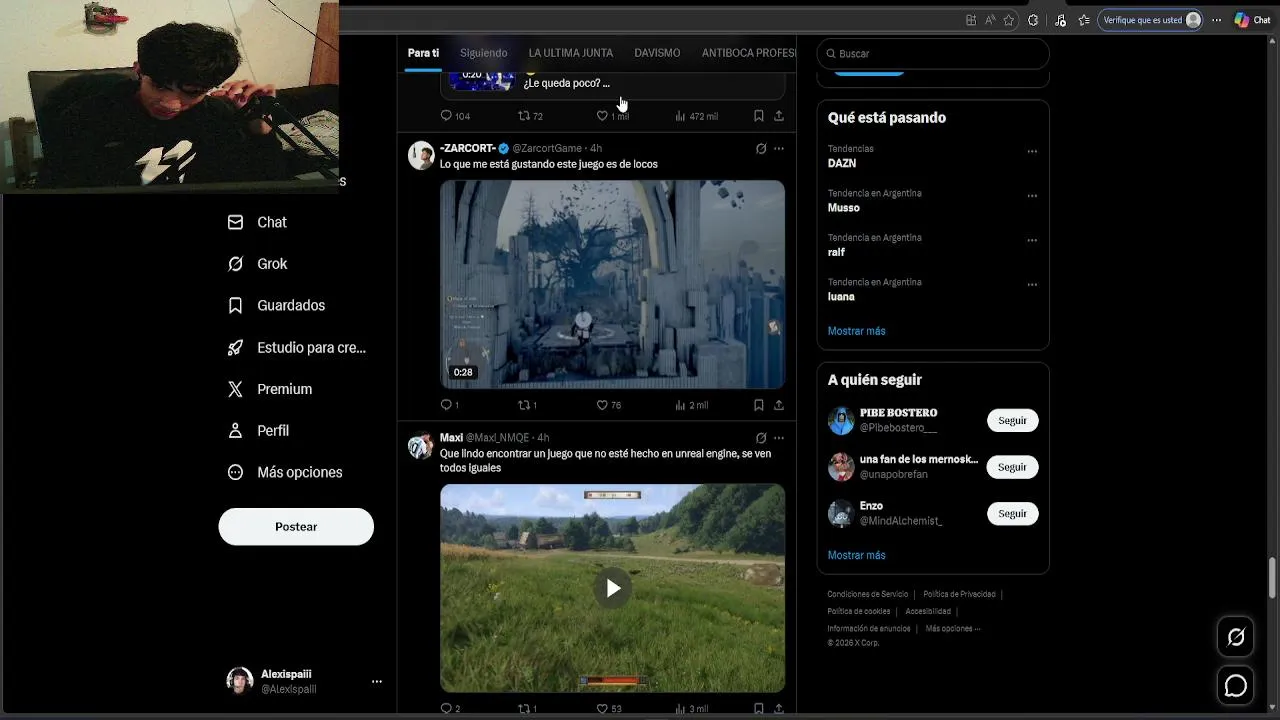Open Maxi profile avatar
Screen dimensions: 1280x720
421,445
